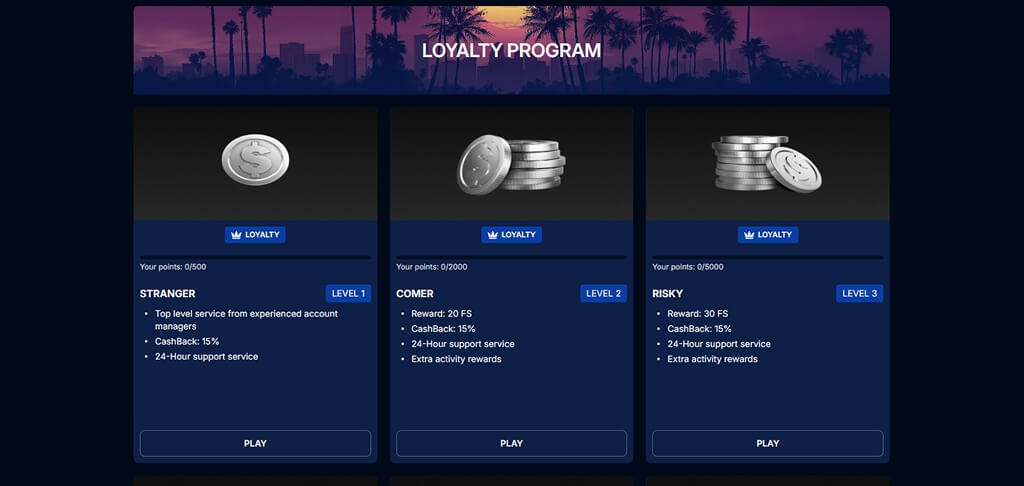Click Play on the Stranger card
1024x486 pixels.
point(255,444)
